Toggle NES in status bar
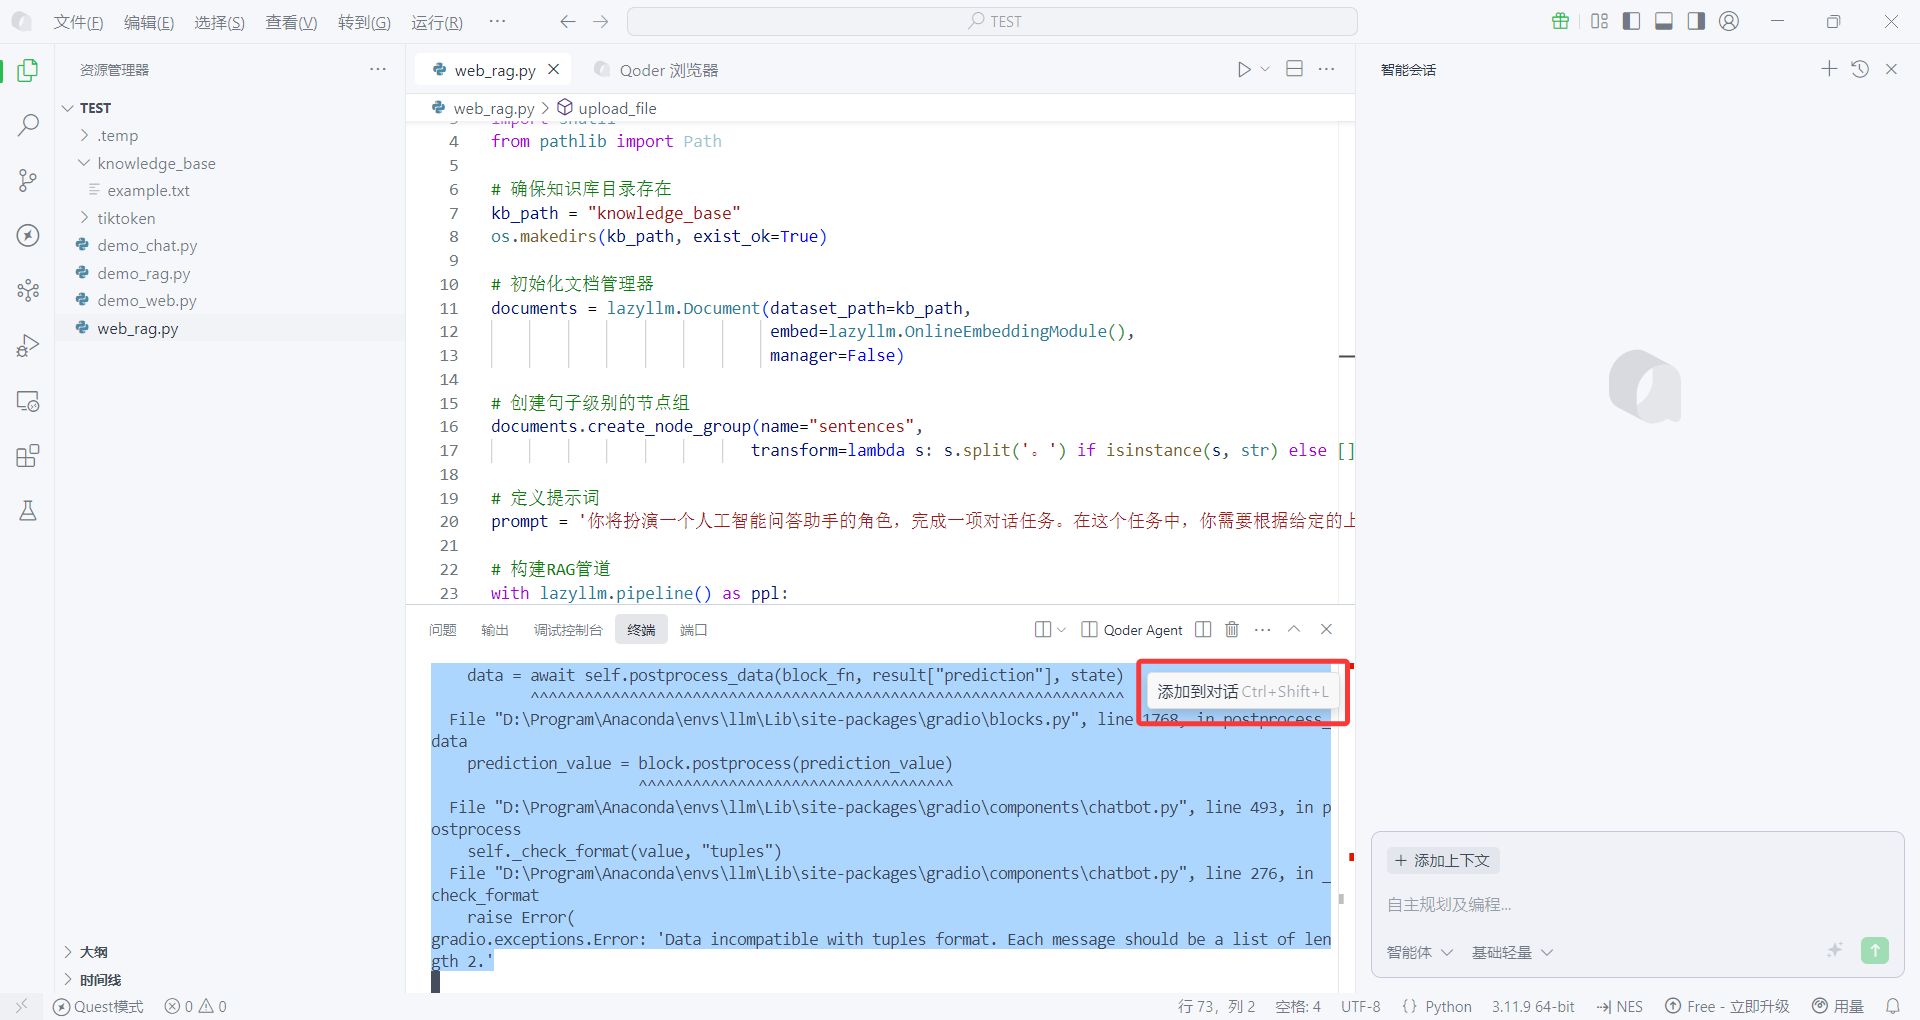 coord(1620,1006)
